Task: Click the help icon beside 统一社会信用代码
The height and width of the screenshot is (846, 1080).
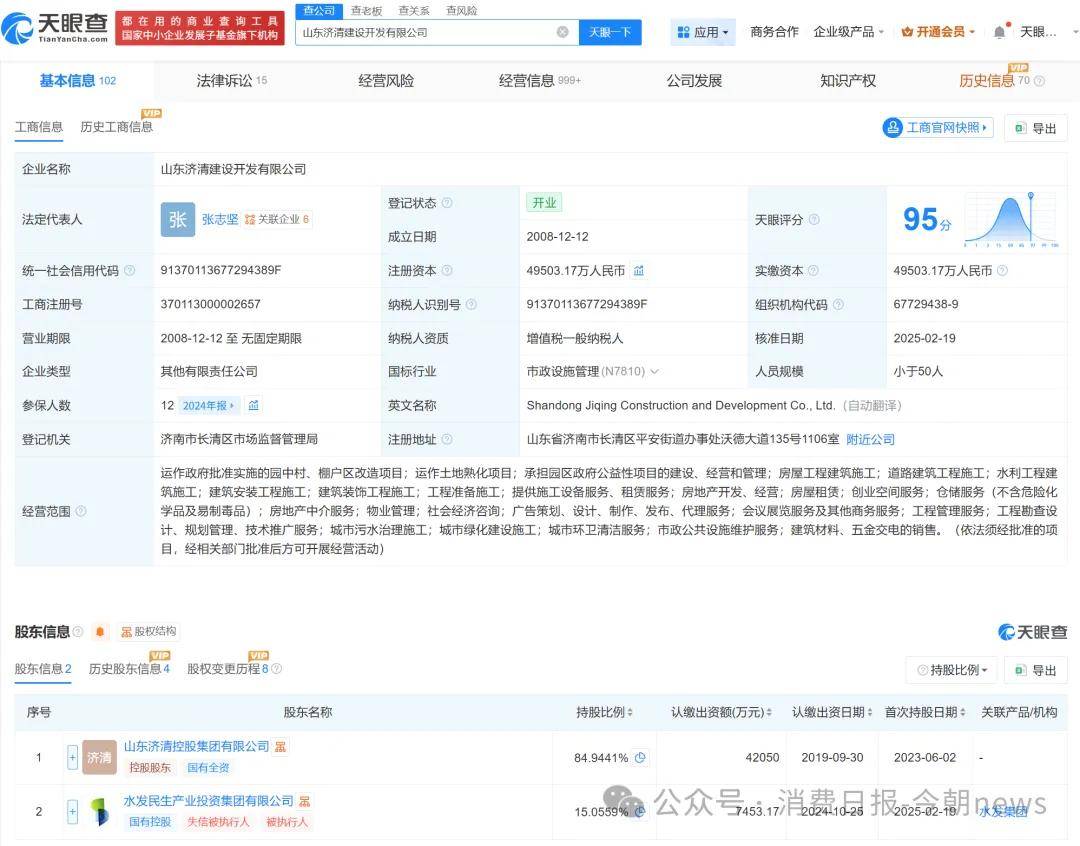Action: 129,271
